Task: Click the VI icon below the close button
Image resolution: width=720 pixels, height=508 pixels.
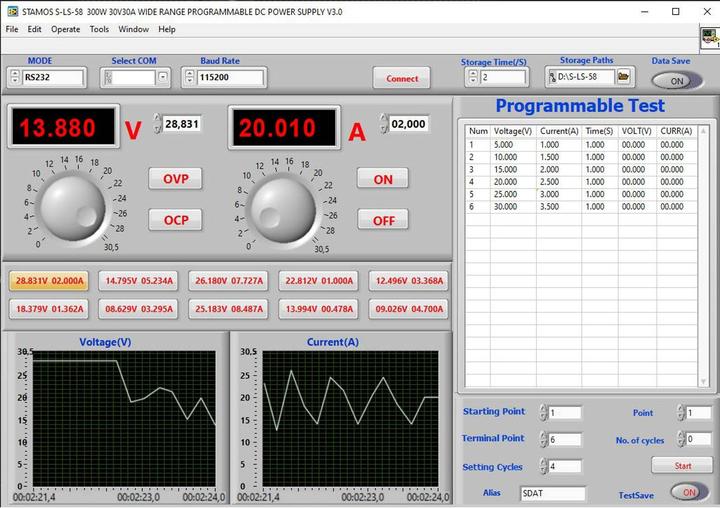Action: coord(709,38)
